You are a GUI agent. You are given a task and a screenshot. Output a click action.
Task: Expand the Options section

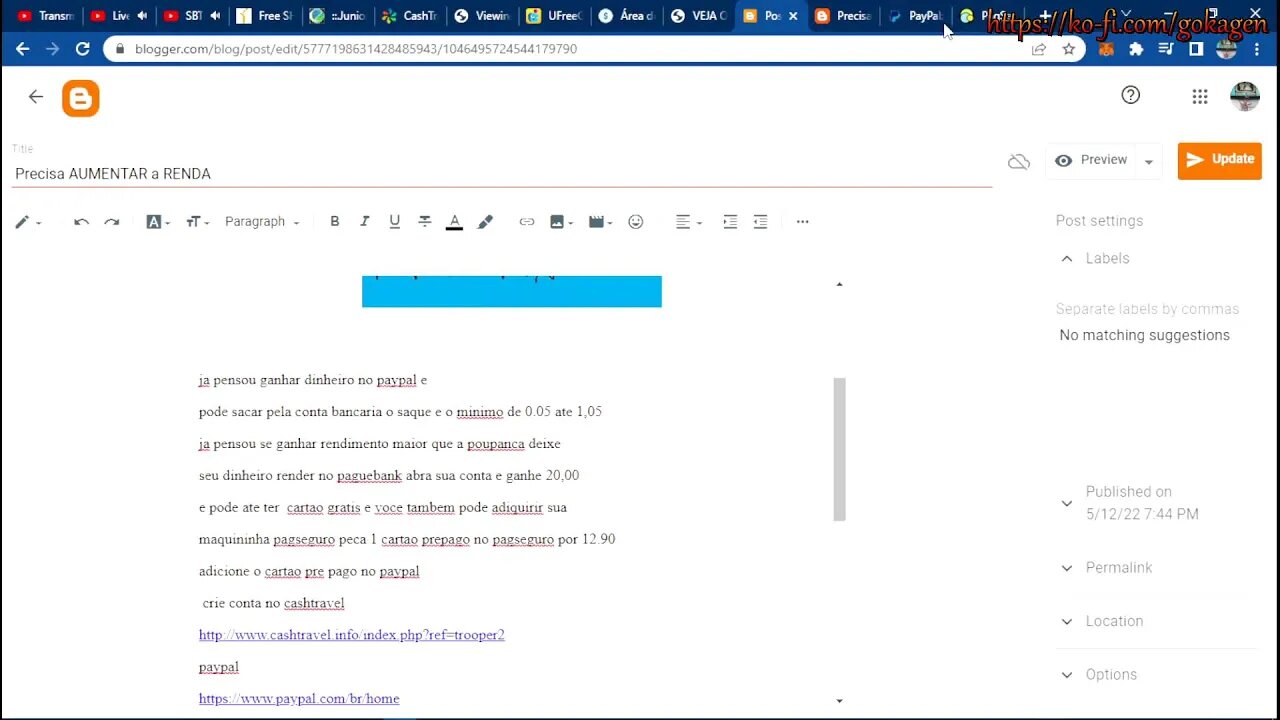[x=1066, y=675]
